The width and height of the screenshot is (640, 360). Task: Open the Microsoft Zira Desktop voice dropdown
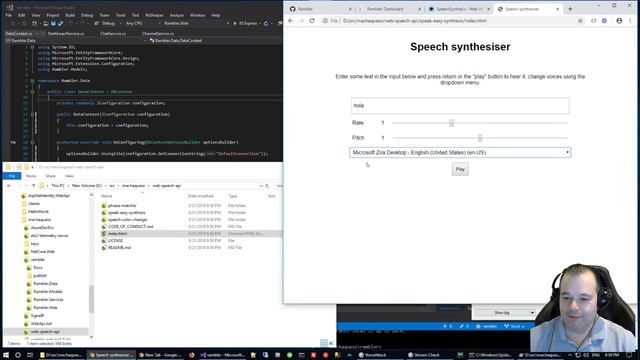point(460,152)
